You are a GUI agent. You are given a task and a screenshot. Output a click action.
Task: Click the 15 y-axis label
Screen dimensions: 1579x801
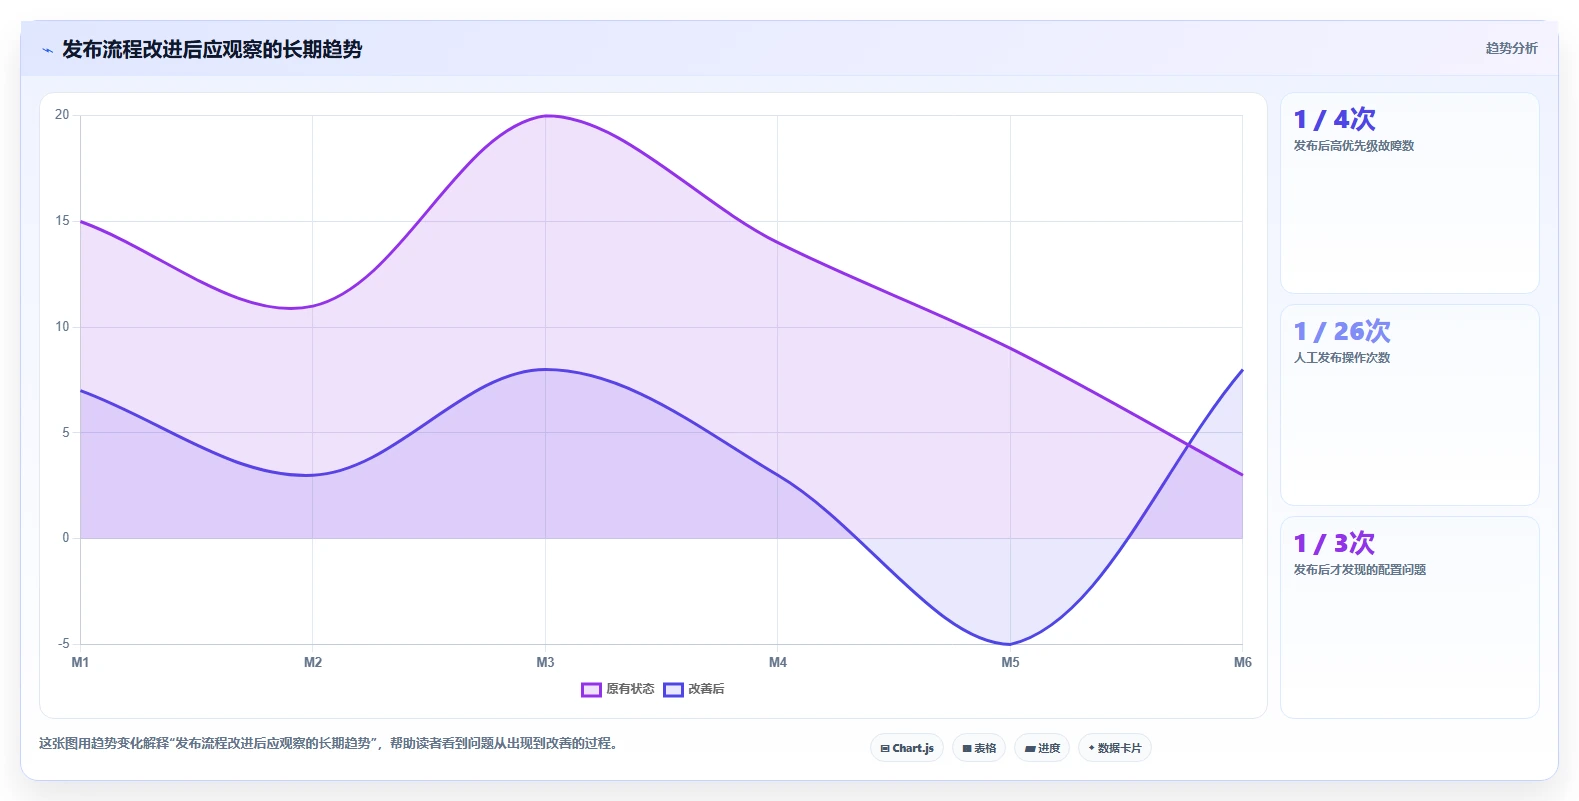tap(62, 221)
